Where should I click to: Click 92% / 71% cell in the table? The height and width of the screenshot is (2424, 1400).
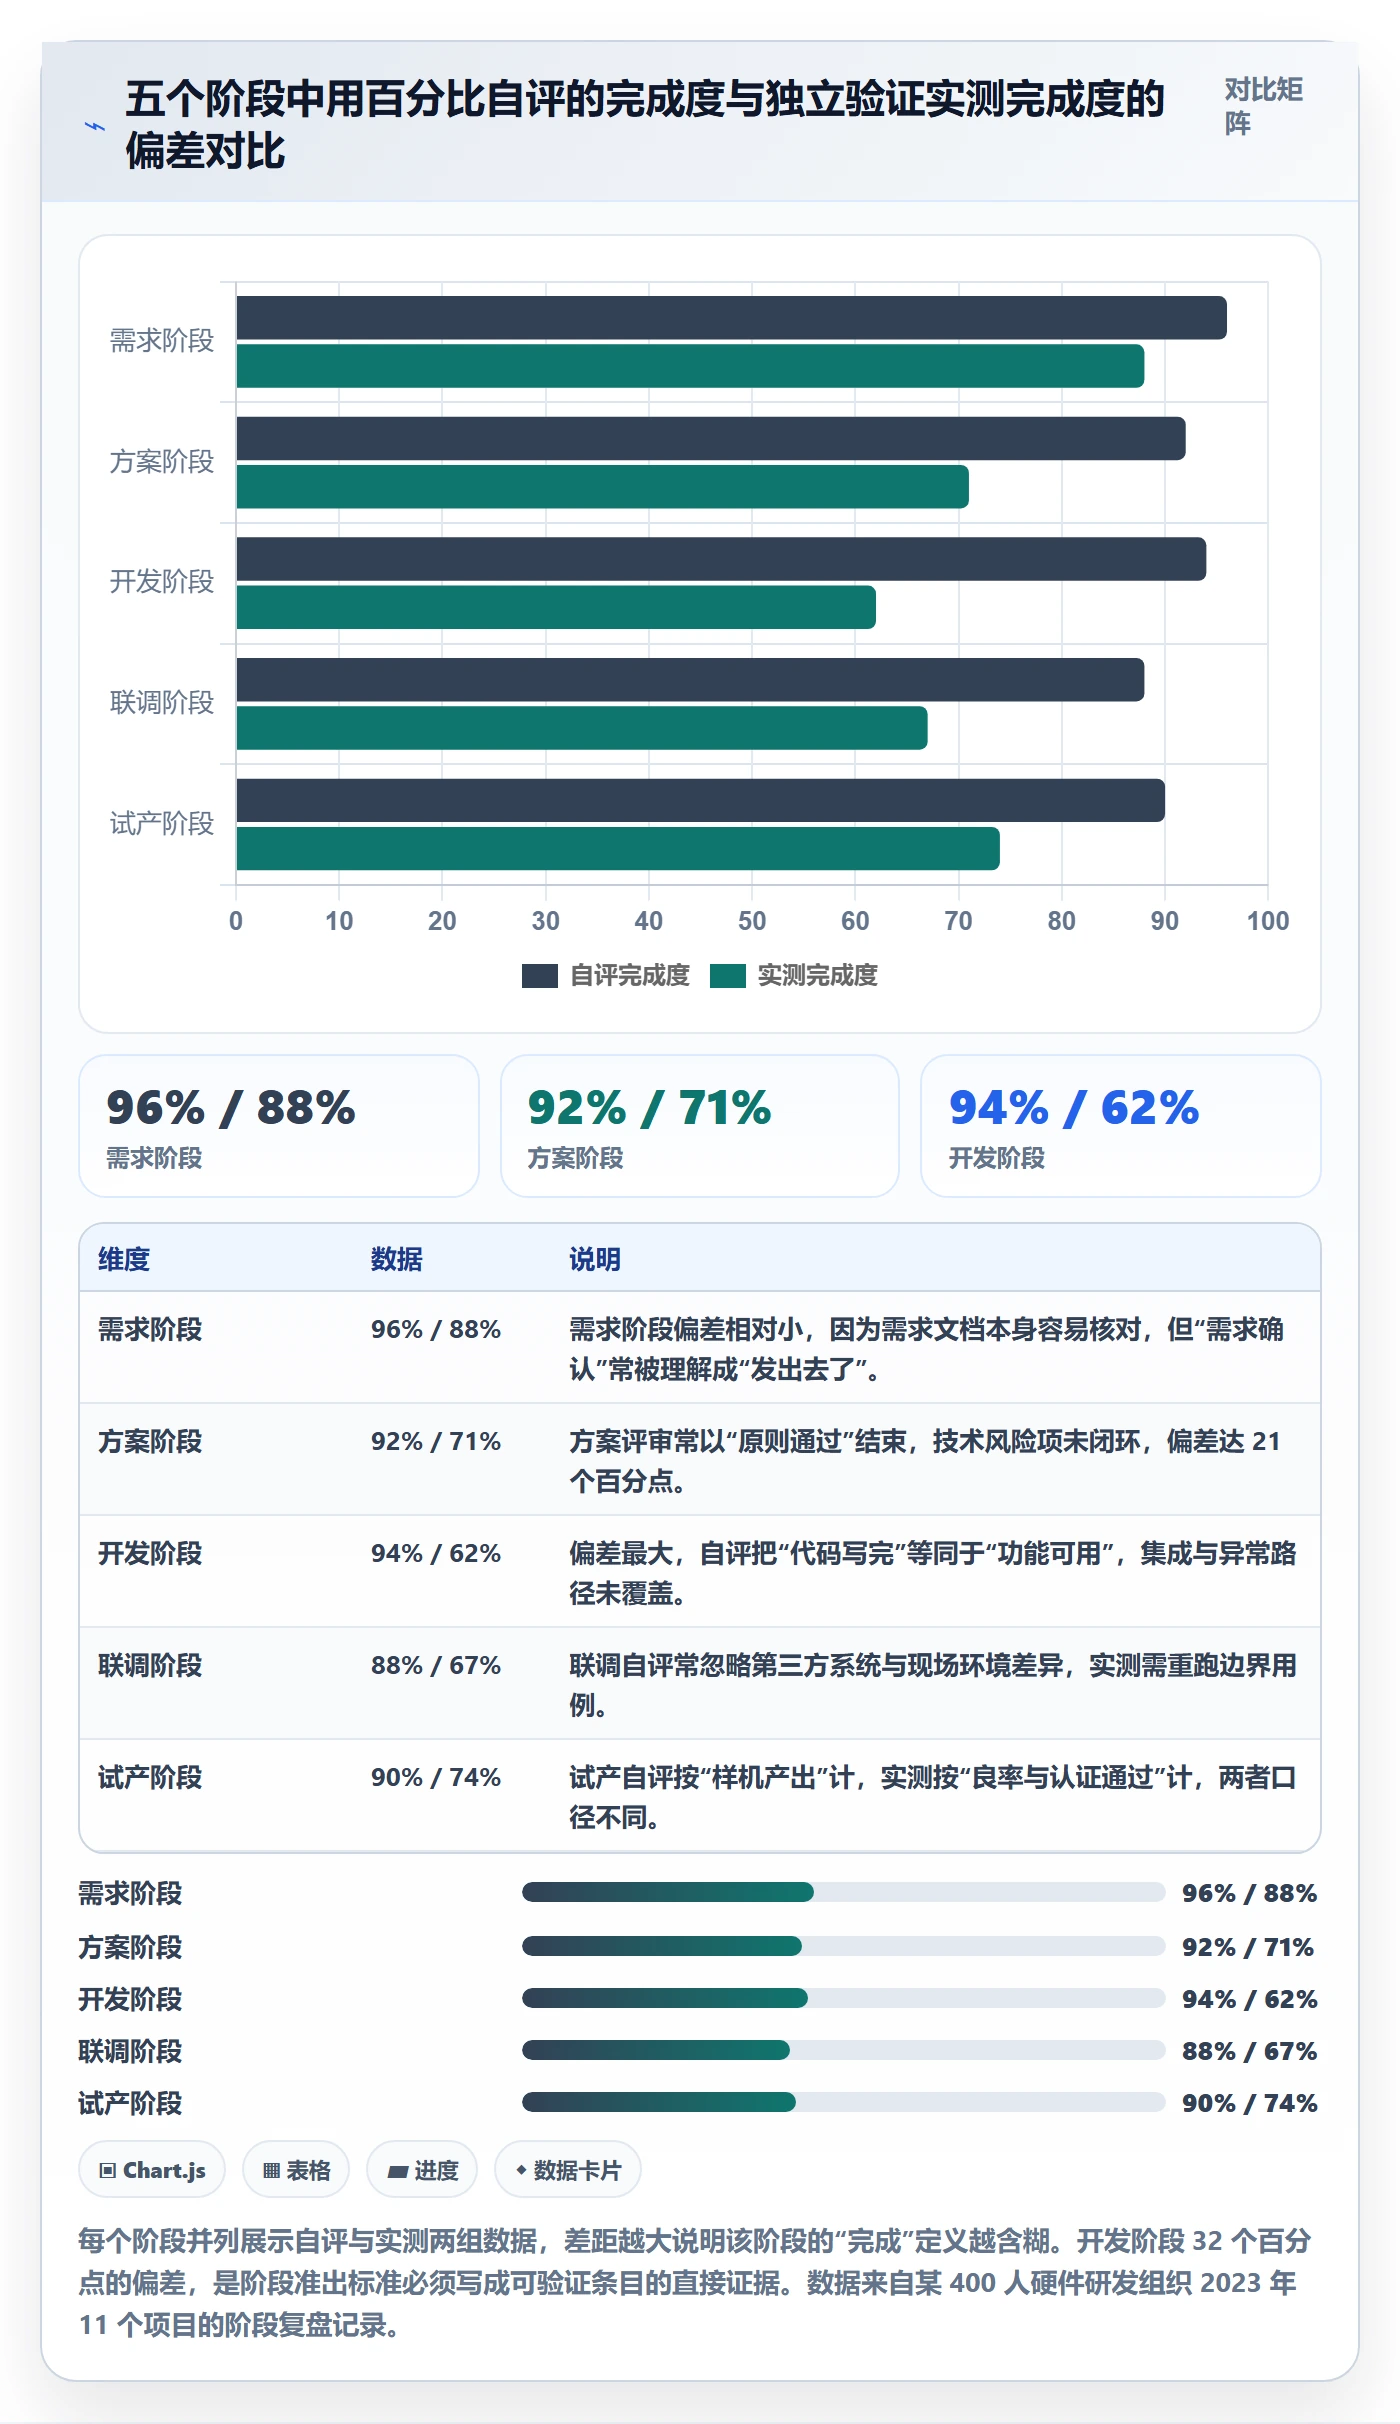coord(436,1441)
